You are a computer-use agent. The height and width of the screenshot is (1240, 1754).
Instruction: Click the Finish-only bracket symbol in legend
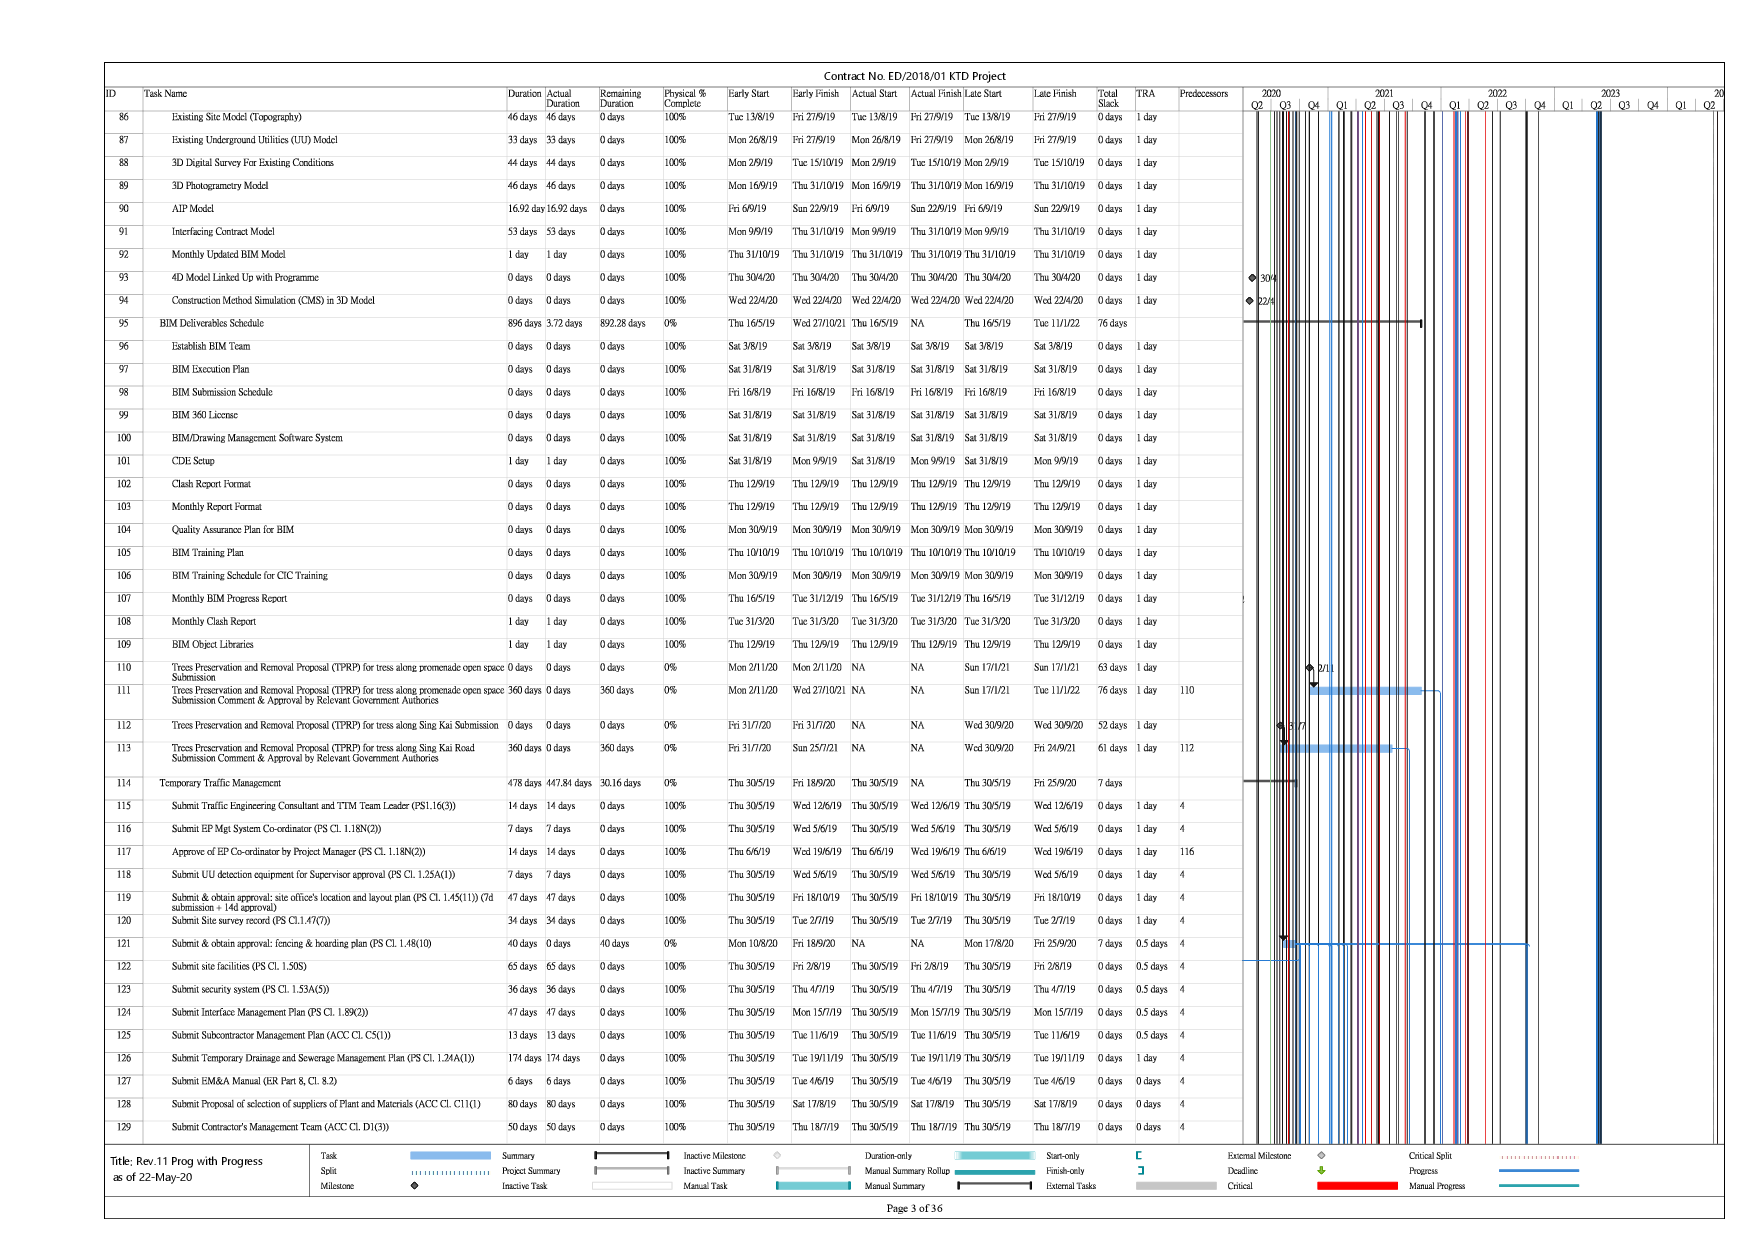1140,1171
